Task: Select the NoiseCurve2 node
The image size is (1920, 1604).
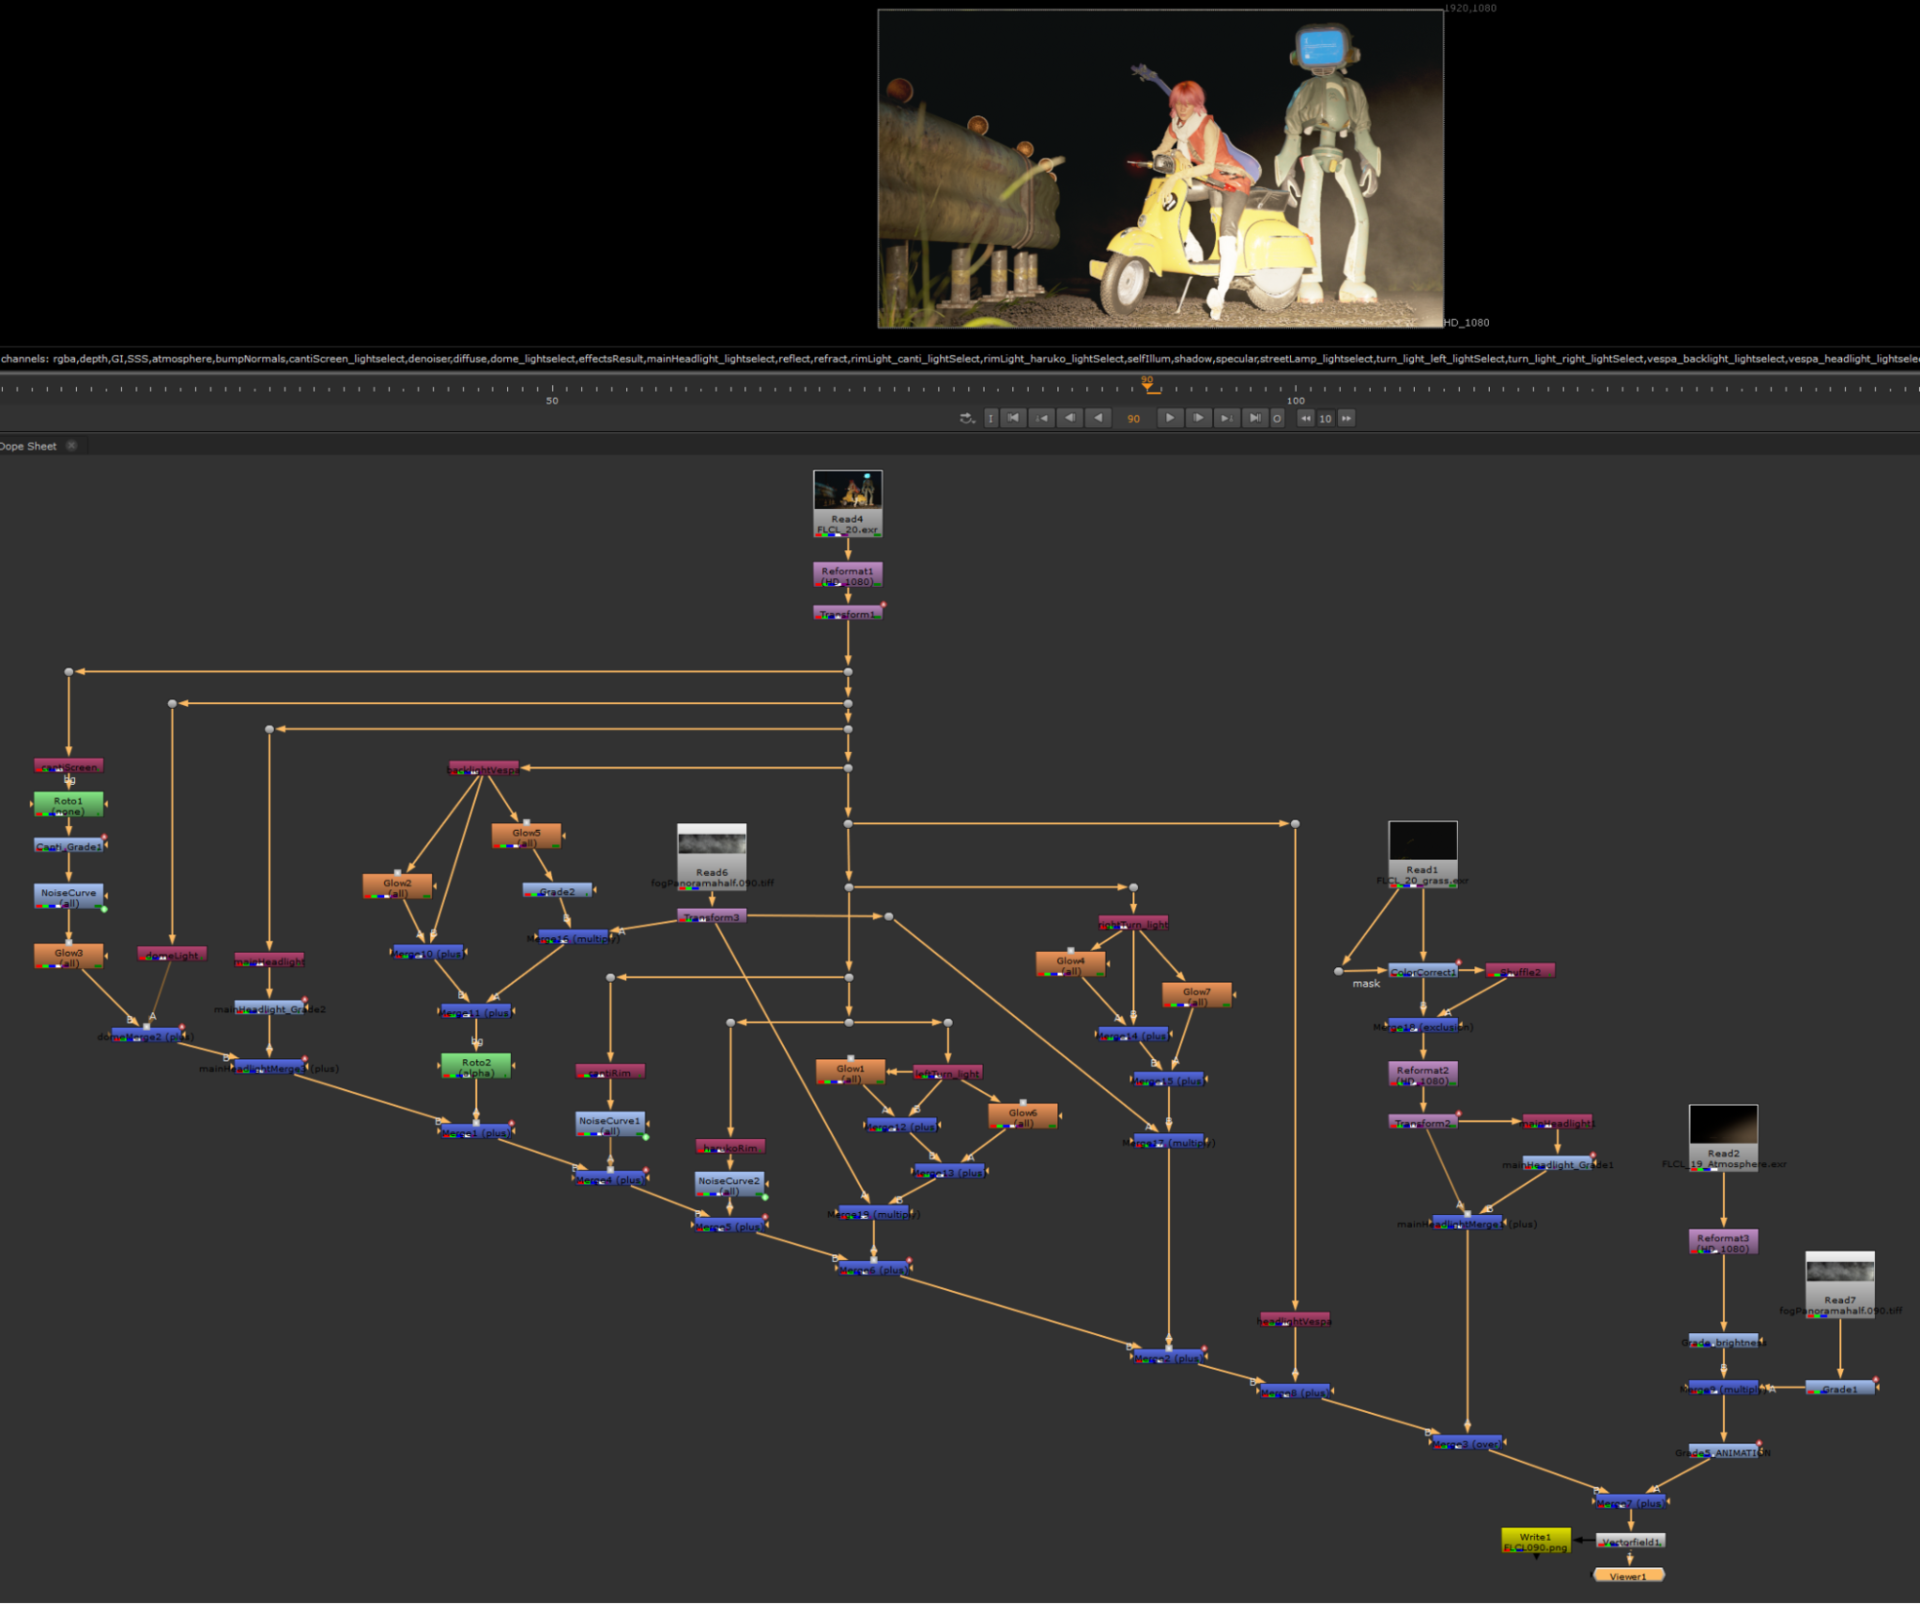Action: point(730,1185)
